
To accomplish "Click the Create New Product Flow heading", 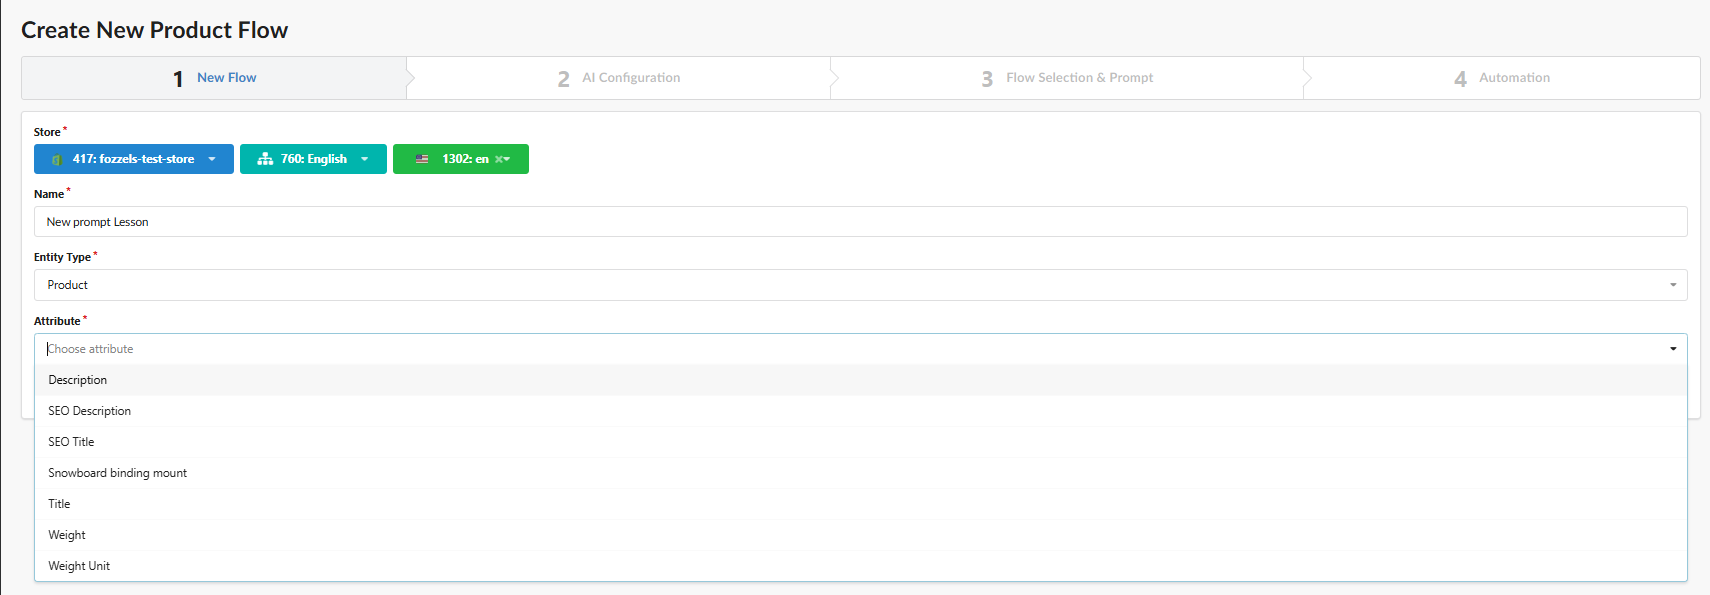I will tap(155, 30).
